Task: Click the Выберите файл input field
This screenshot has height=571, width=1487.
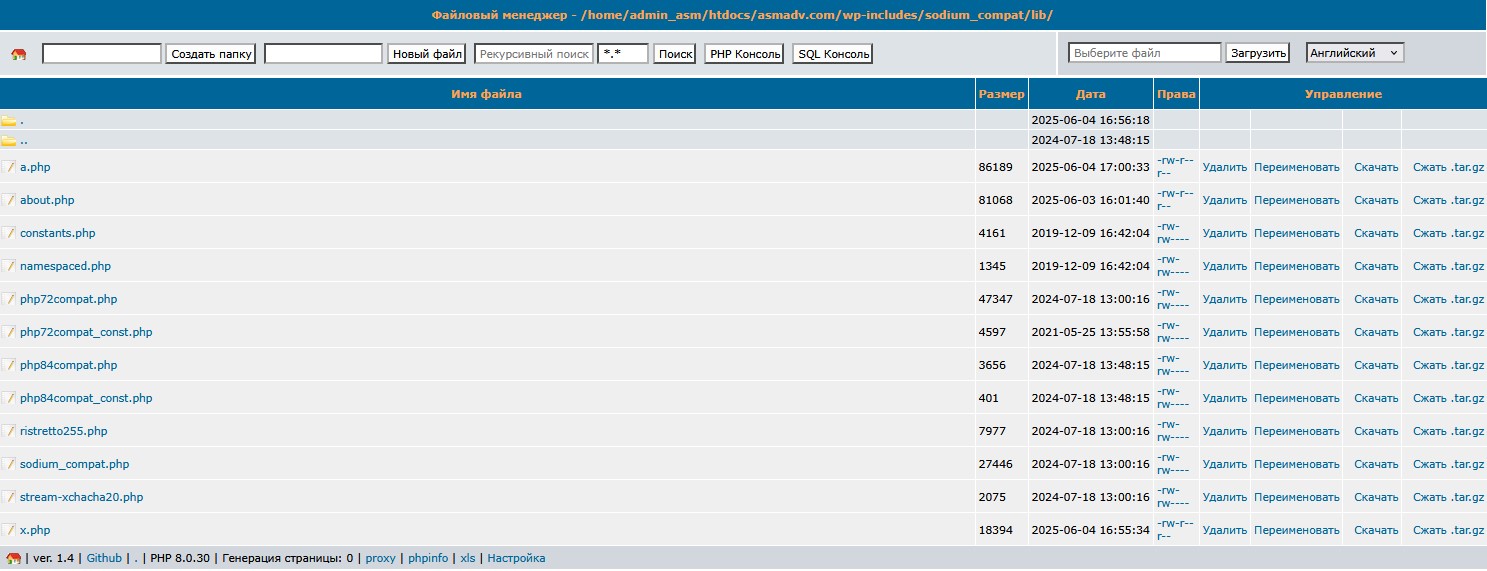Action: click(x=1145, y=53)
